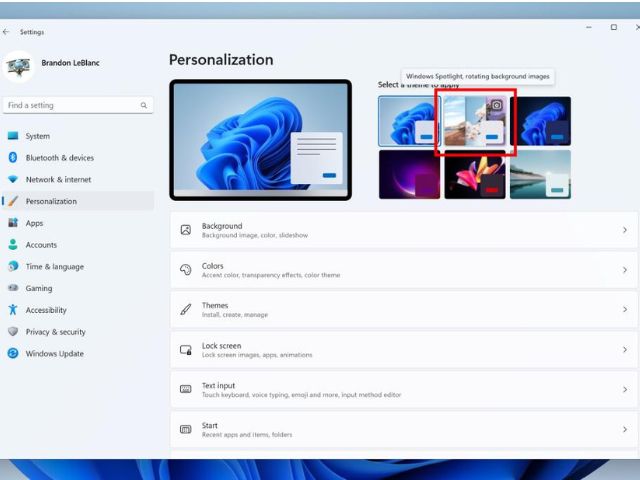Click the Privacy & security shield icon

(13, 332)
